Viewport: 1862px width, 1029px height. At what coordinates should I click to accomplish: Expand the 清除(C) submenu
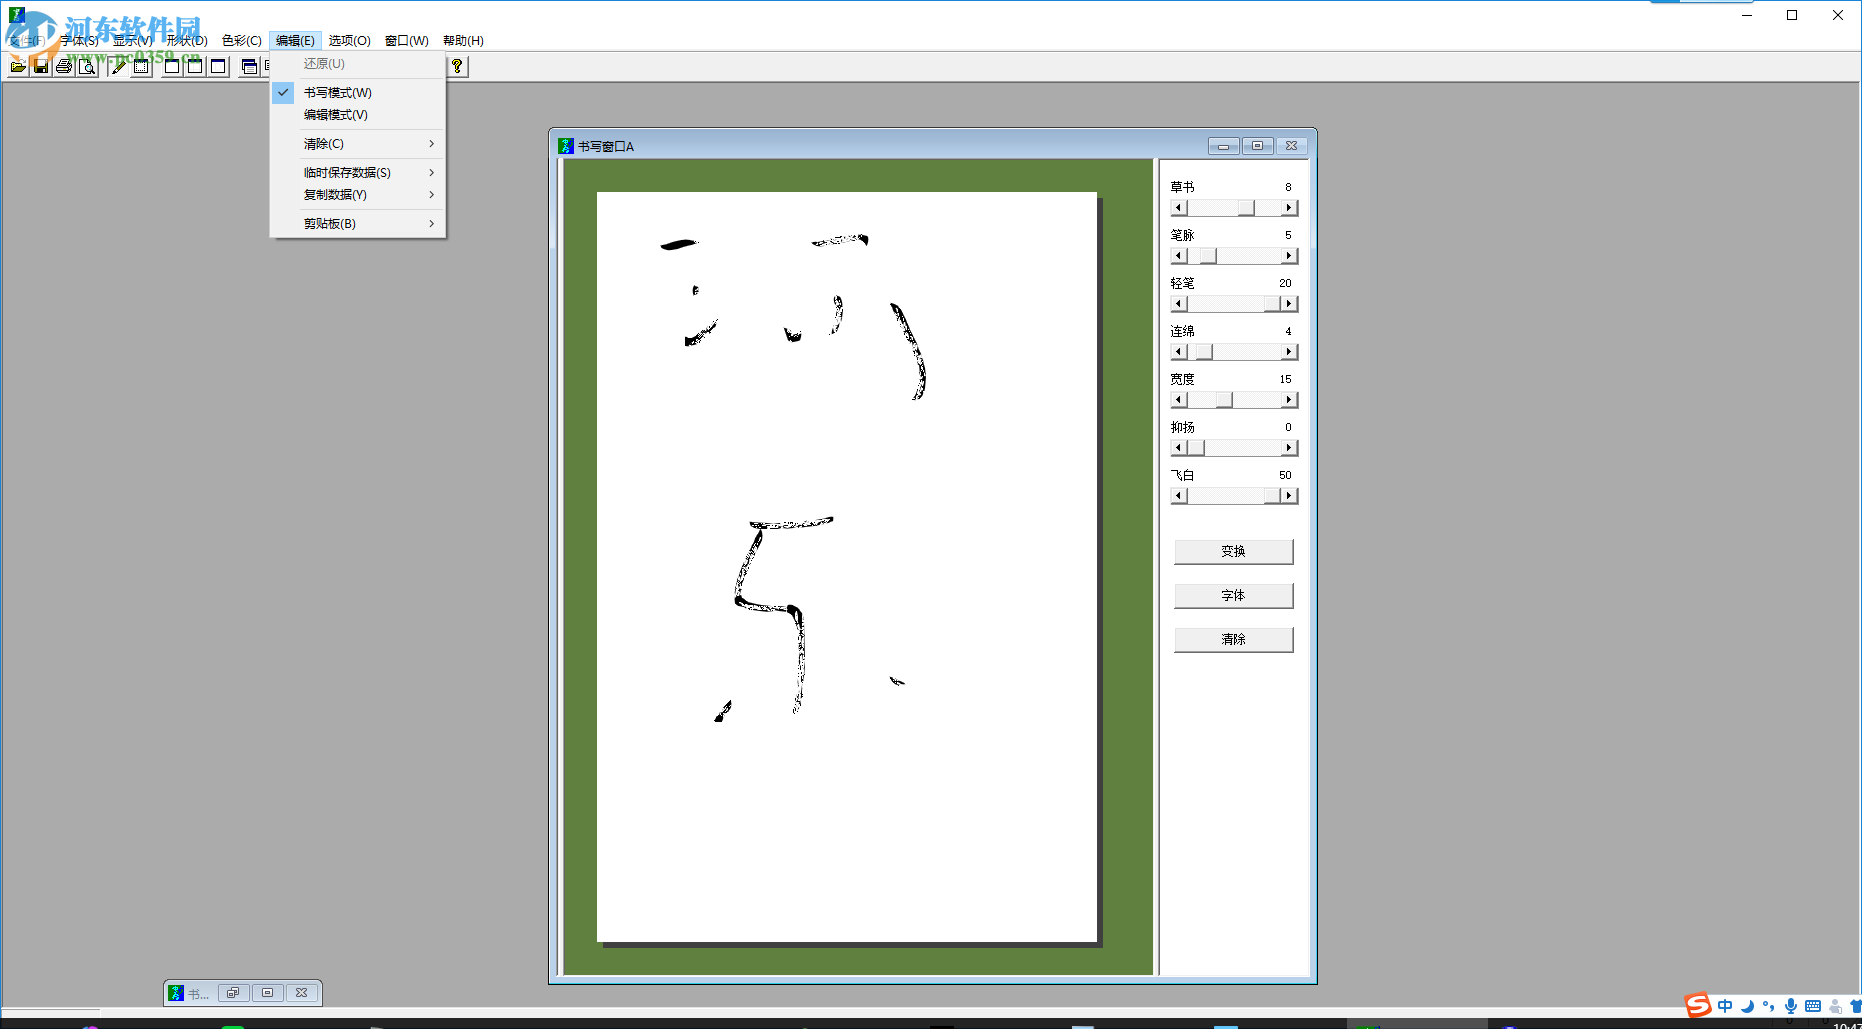pos(357,144)
